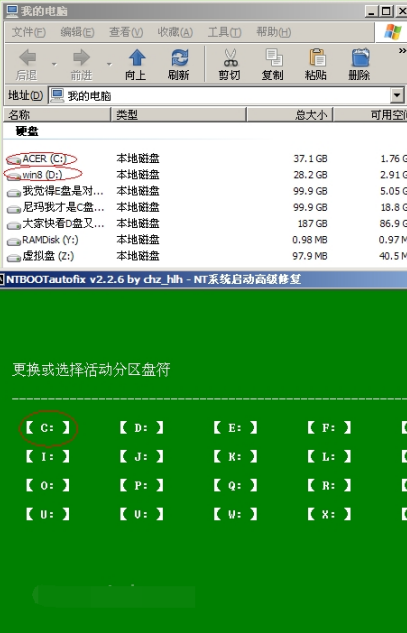This screenshot has height=633, width=407.
Task: Choose the 【R:】 partition option
Action: pos(329,485)
